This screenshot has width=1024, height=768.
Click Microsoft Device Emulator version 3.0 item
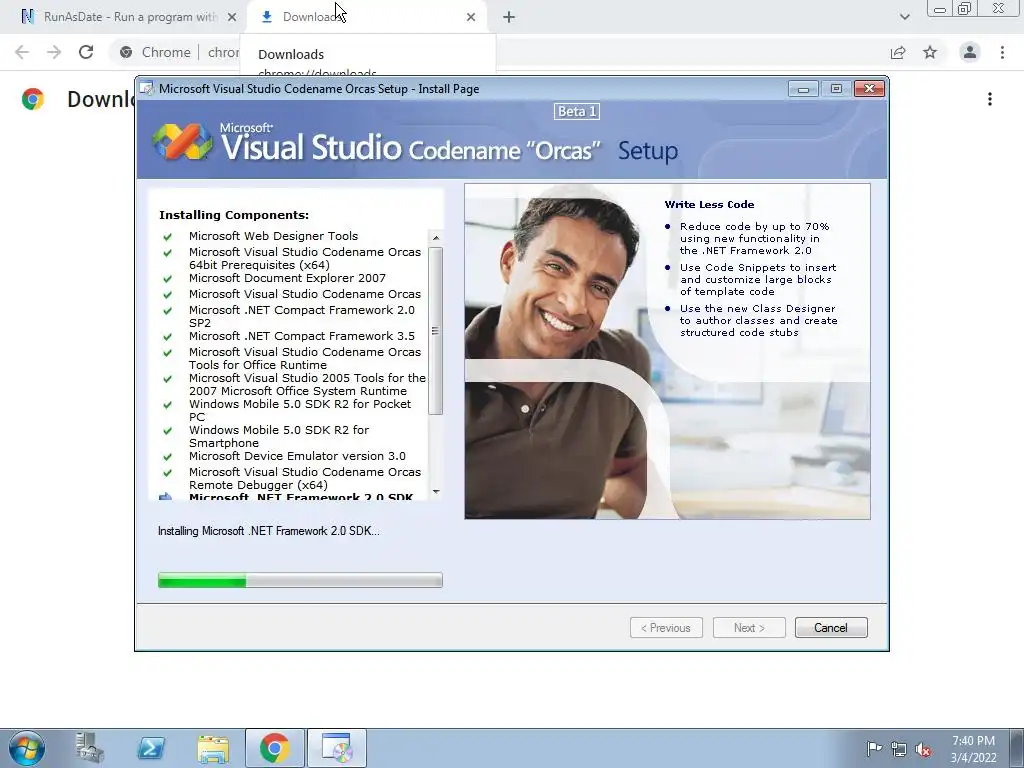coord(297,456)
